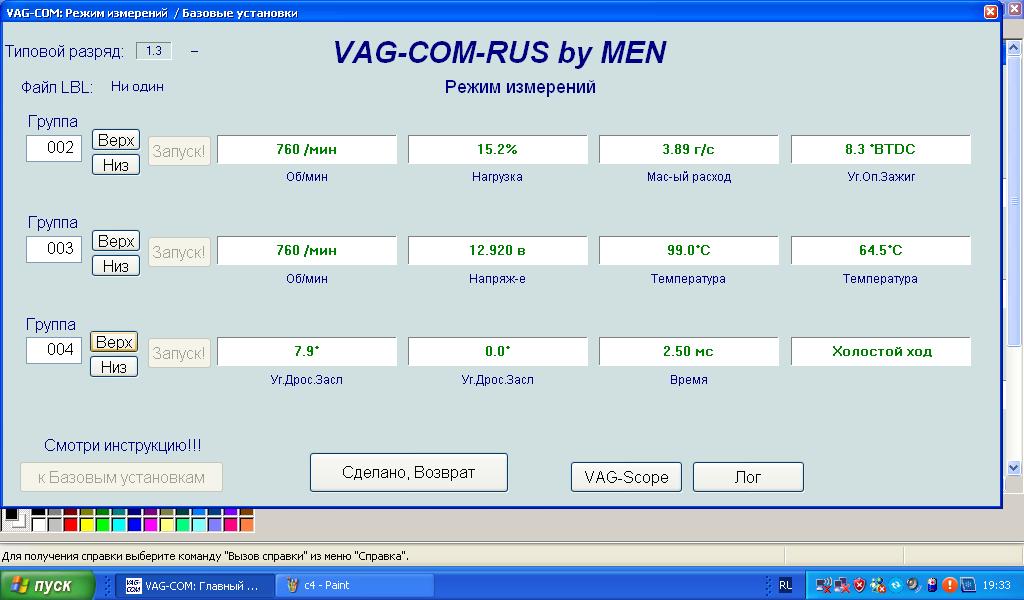
Task: Select the yellow color swatch in Paint
Action: [x=87, y=524]
